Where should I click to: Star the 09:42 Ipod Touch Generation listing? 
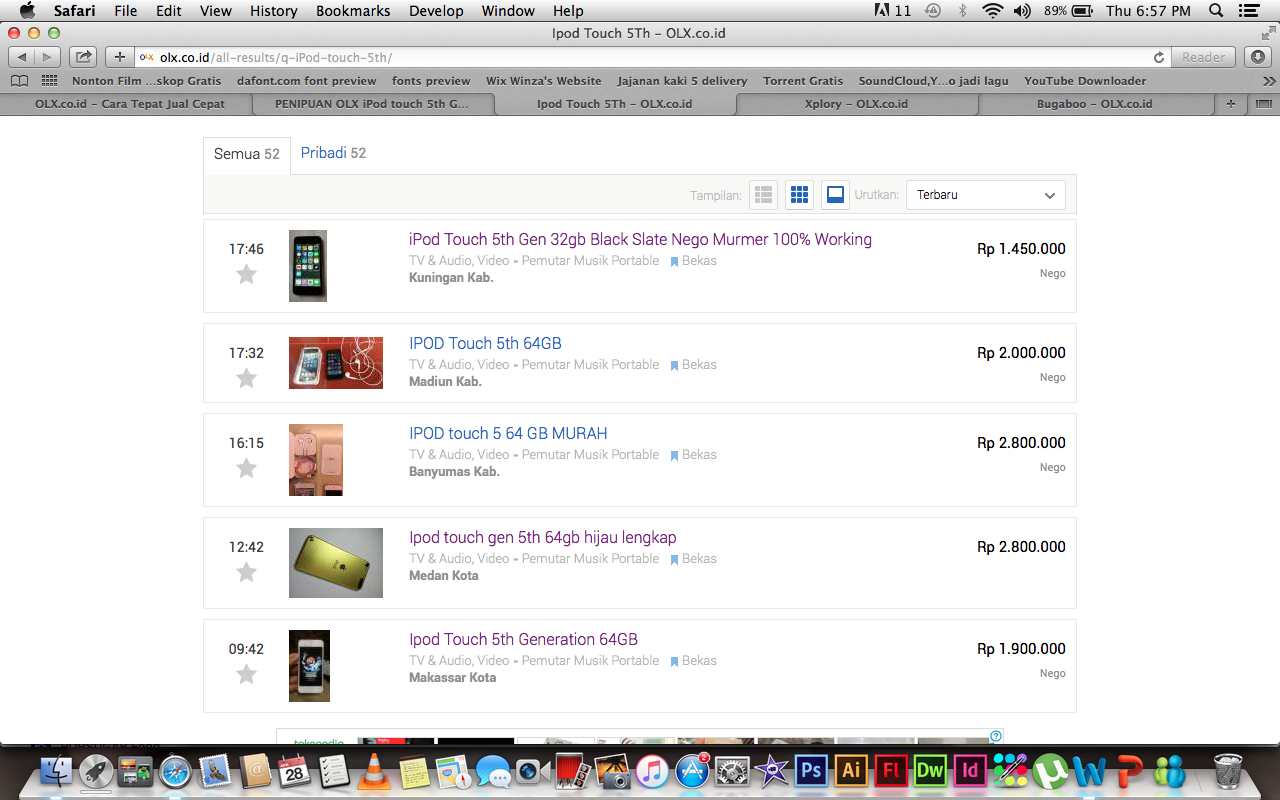246,674
